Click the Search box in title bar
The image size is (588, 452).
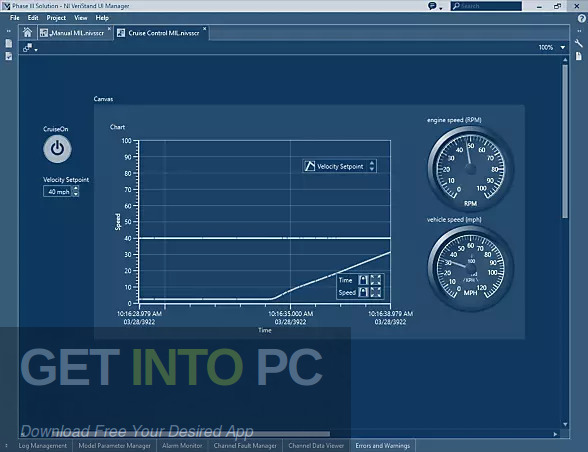486,6
